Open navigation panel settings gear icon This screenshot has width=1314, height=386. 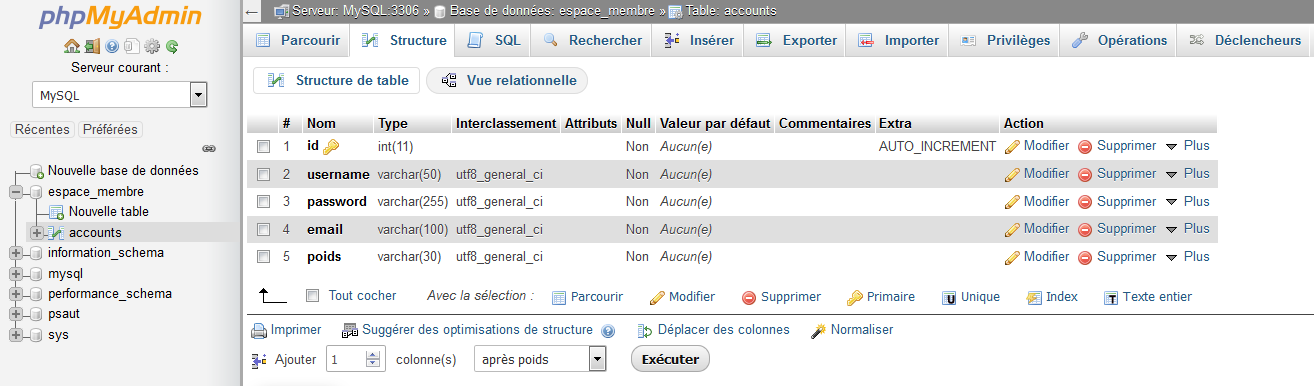coord(152,46)
